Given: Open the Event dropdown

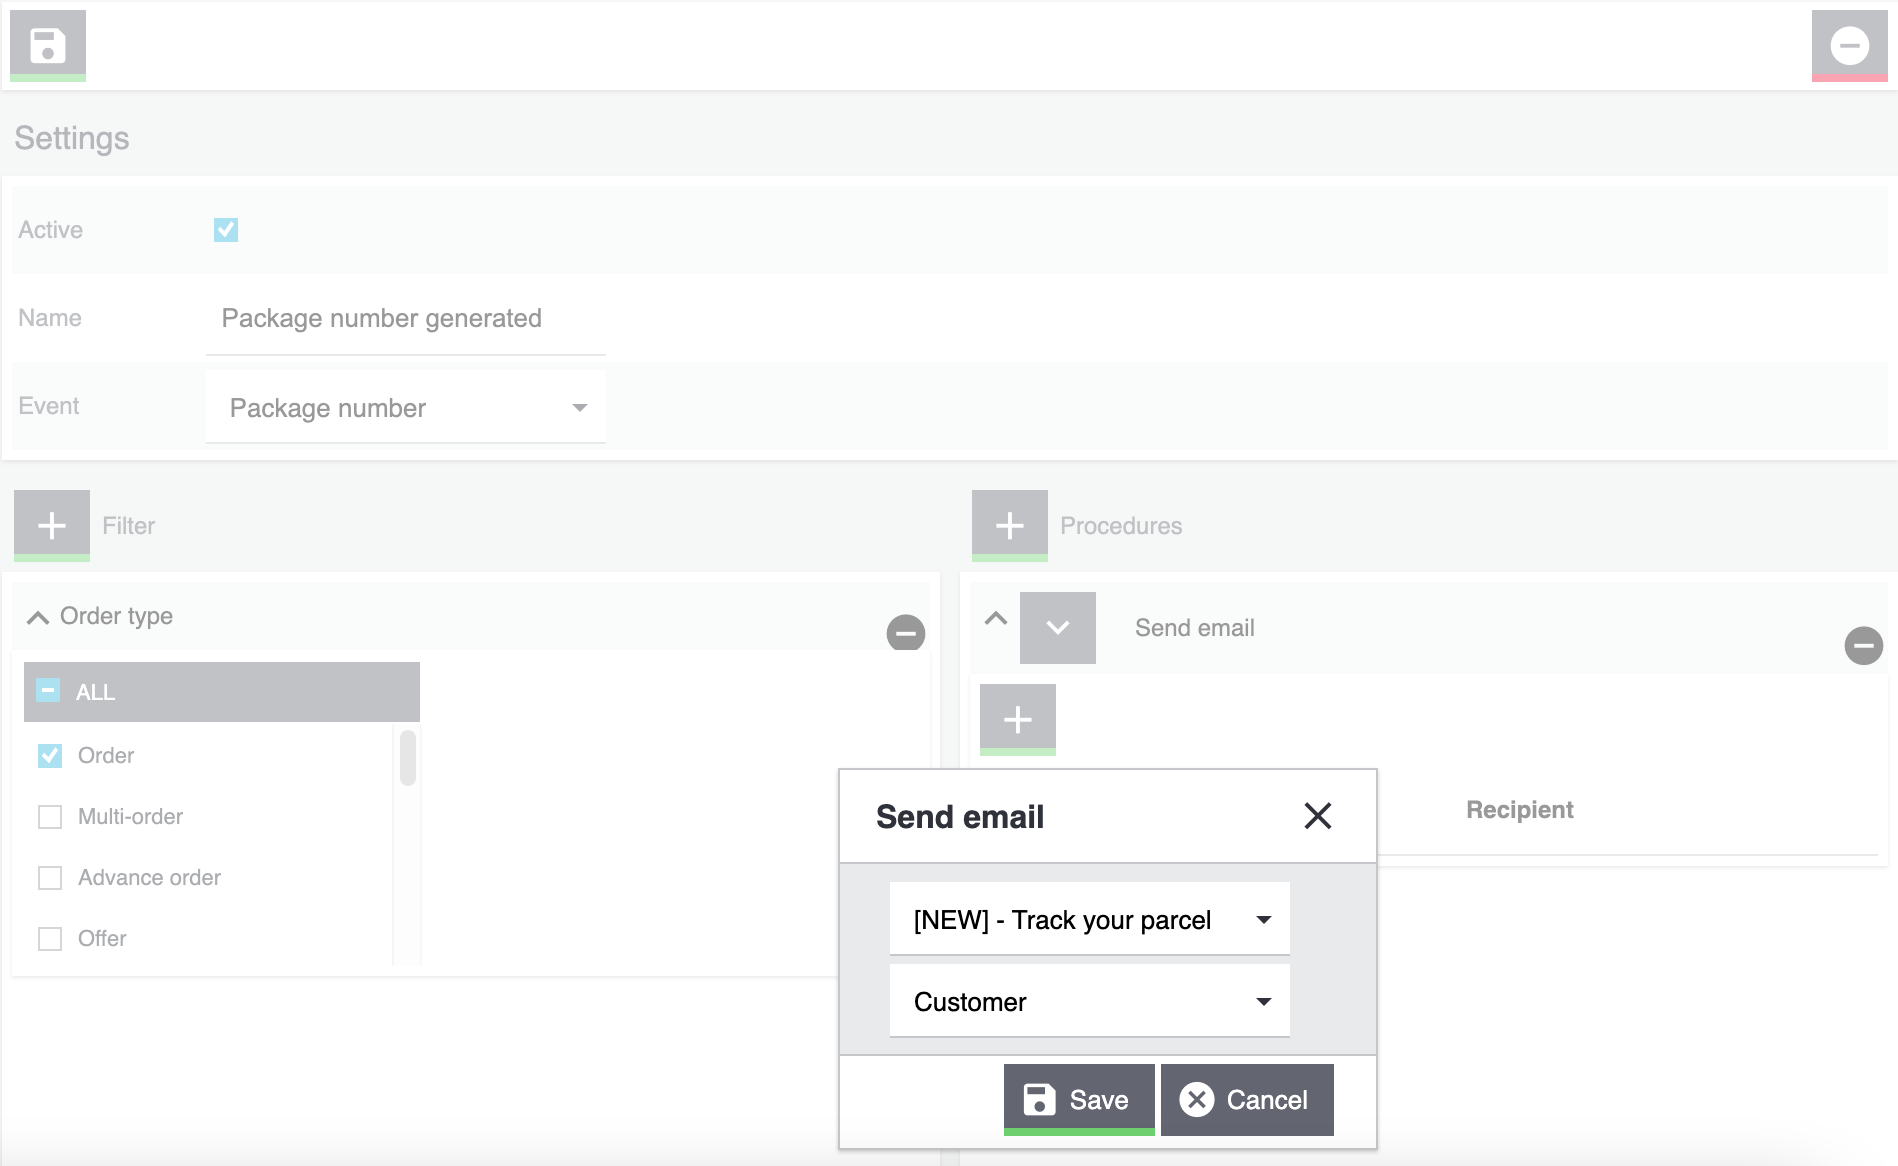Looking at the screenshot, I should pos(405,407).
